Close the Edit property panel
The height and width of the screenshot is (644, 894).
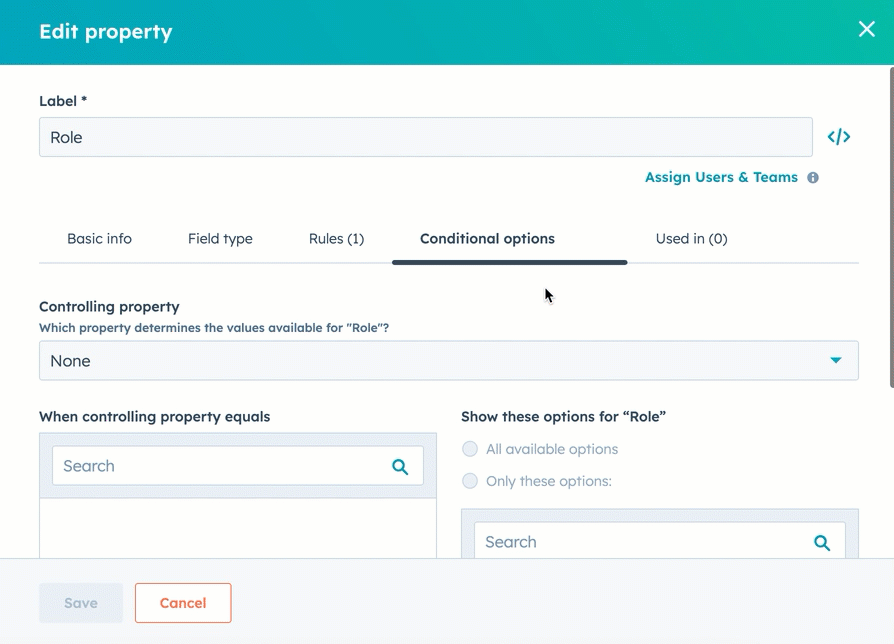866,30
